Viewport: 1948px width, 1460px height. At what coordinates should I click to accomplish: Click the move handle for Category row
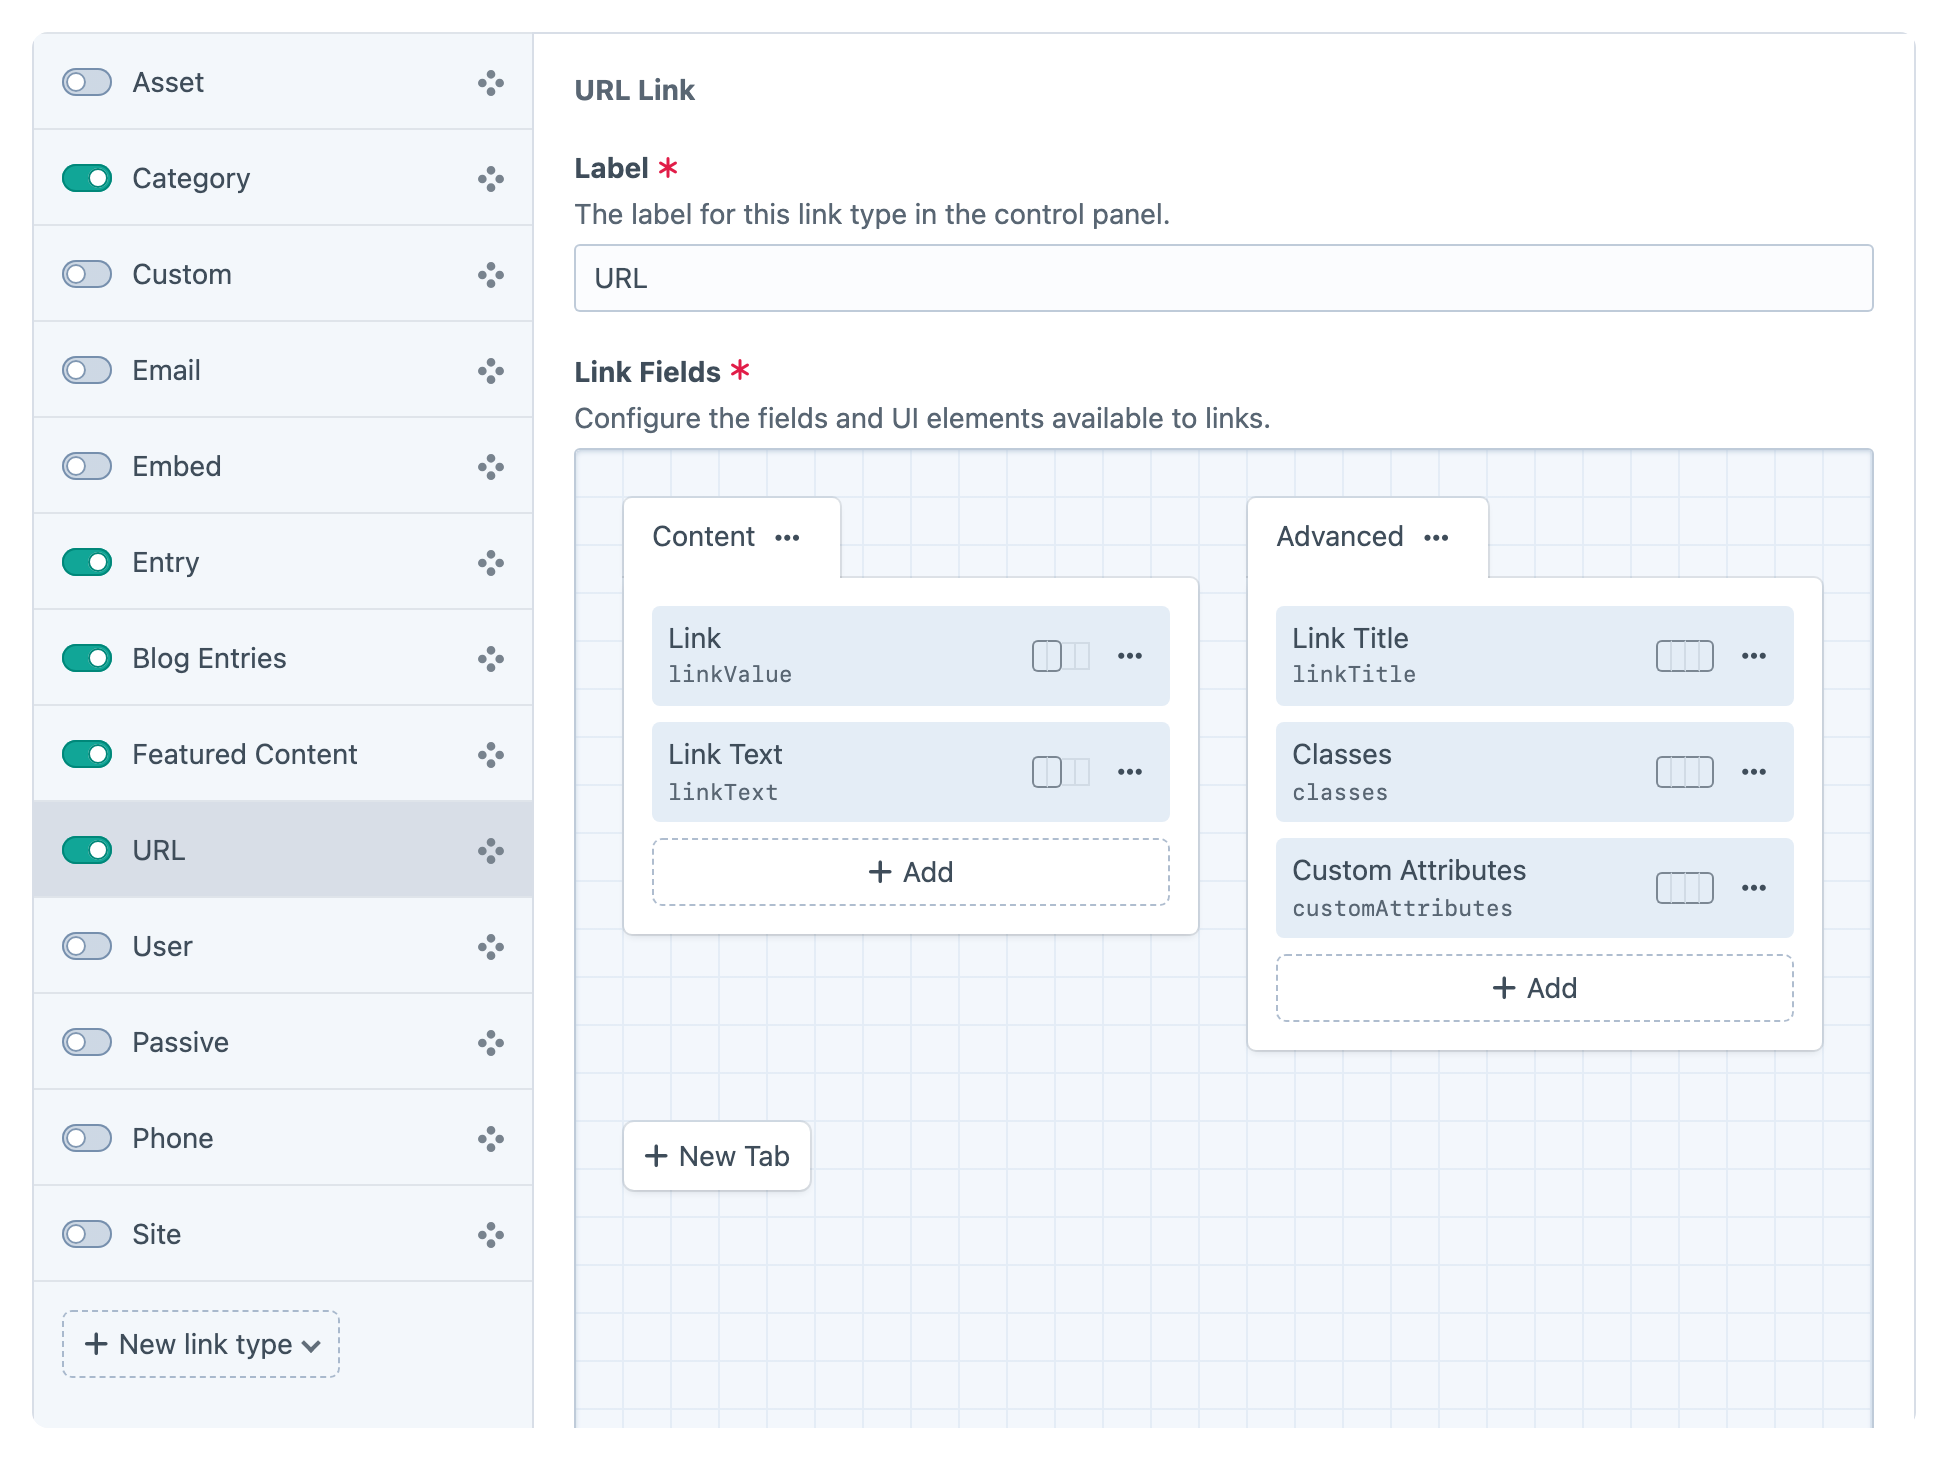490,179
